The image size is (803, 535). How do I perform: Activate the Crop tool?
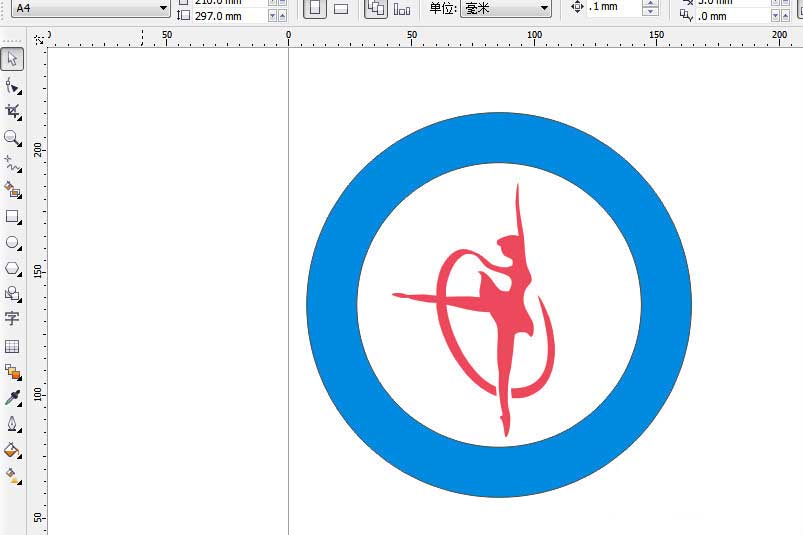point(12,112)
